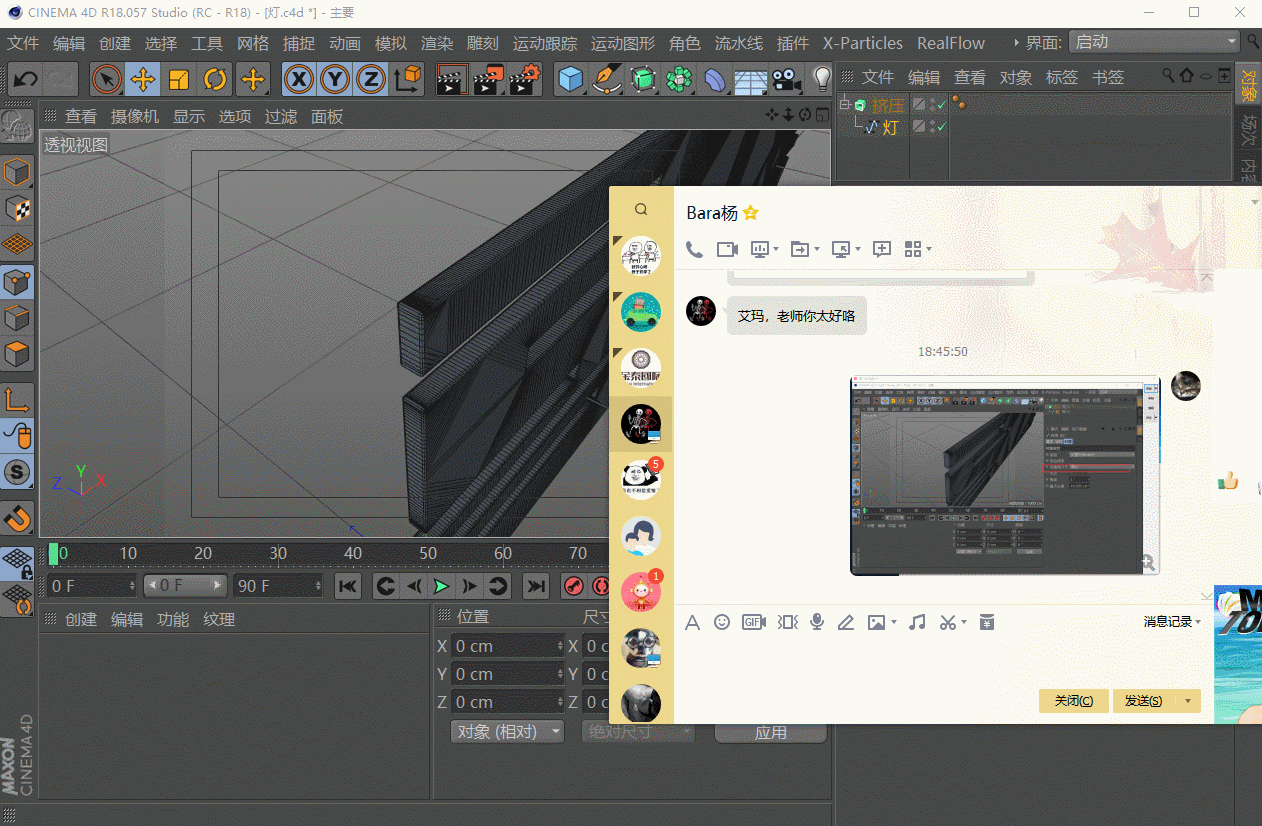The width and height of the screenshot is (1262, 826).
Task: Toggle the Y axis lock button
Action: click(x=334, y=80)
